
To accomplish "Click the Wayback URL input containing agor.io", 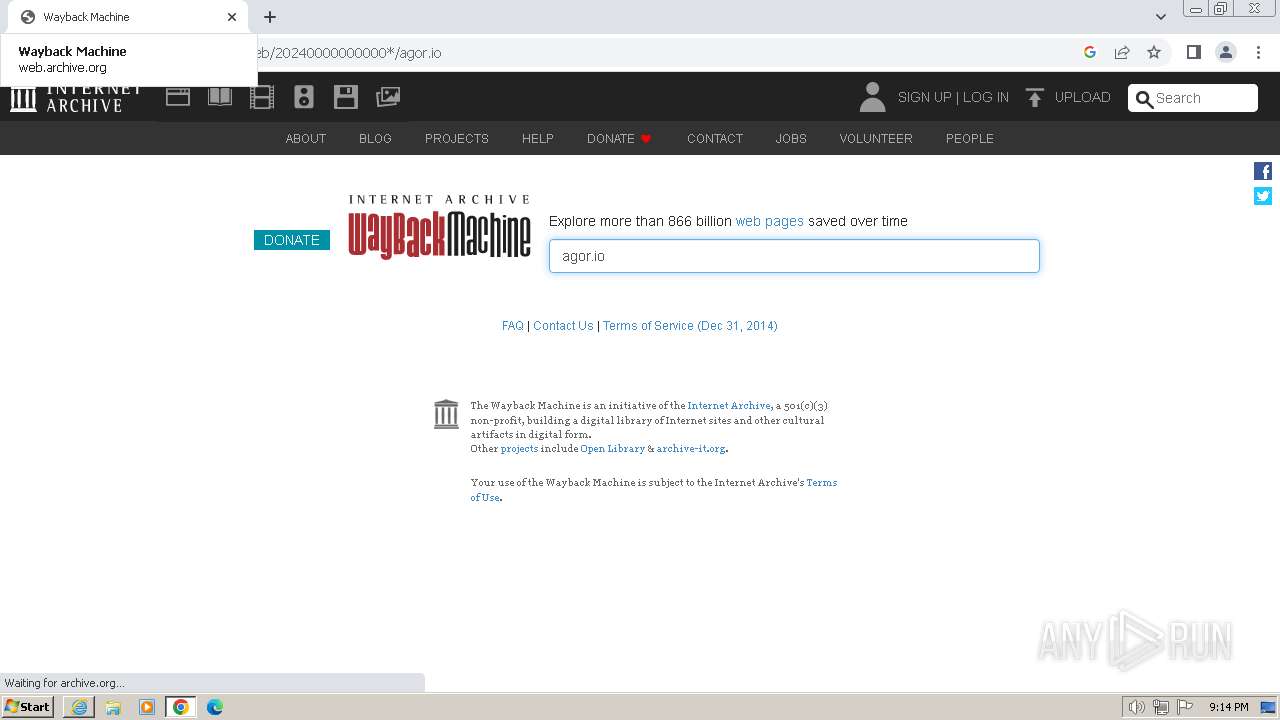I will point(794,256).
